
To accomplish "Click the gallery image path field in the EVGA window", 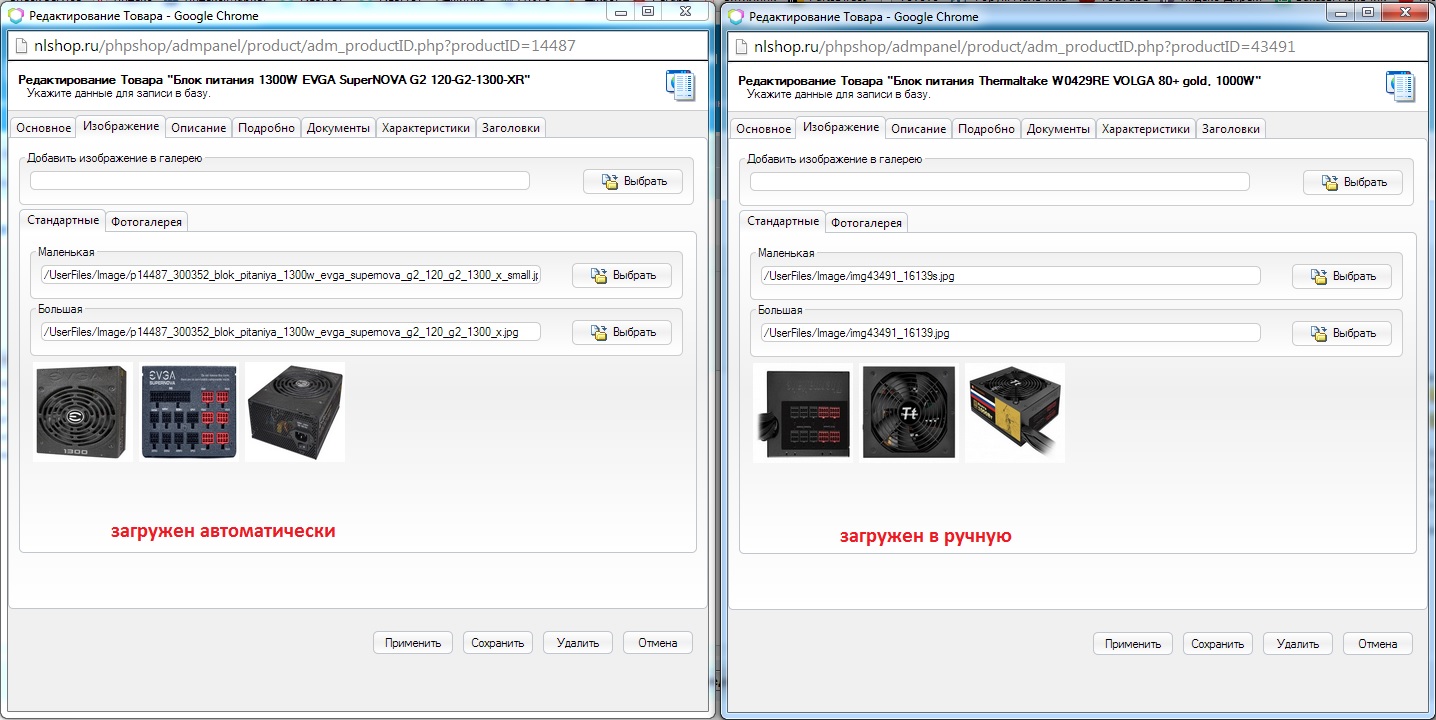I will 279,181.
